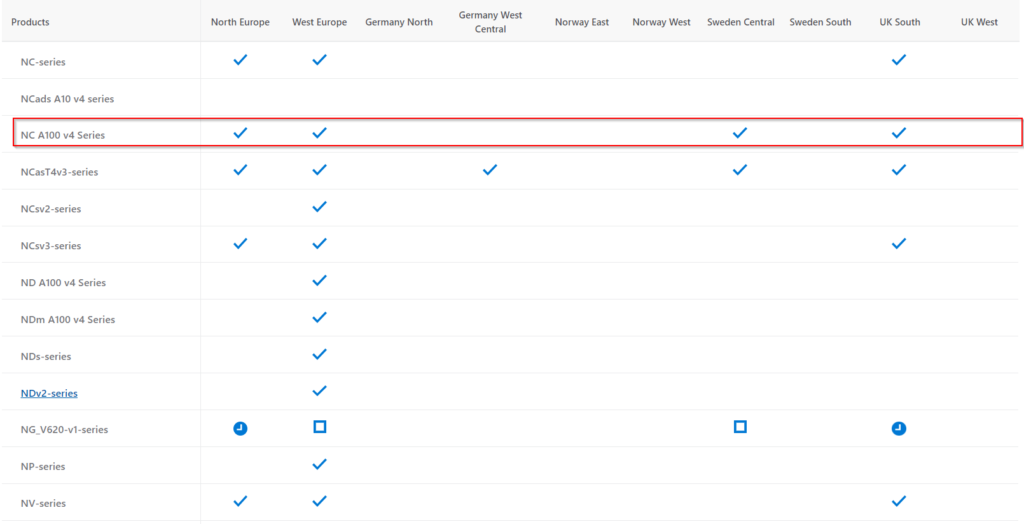Click the clock icon for NG_V620-v1-series North Europe

pos(240,428)
